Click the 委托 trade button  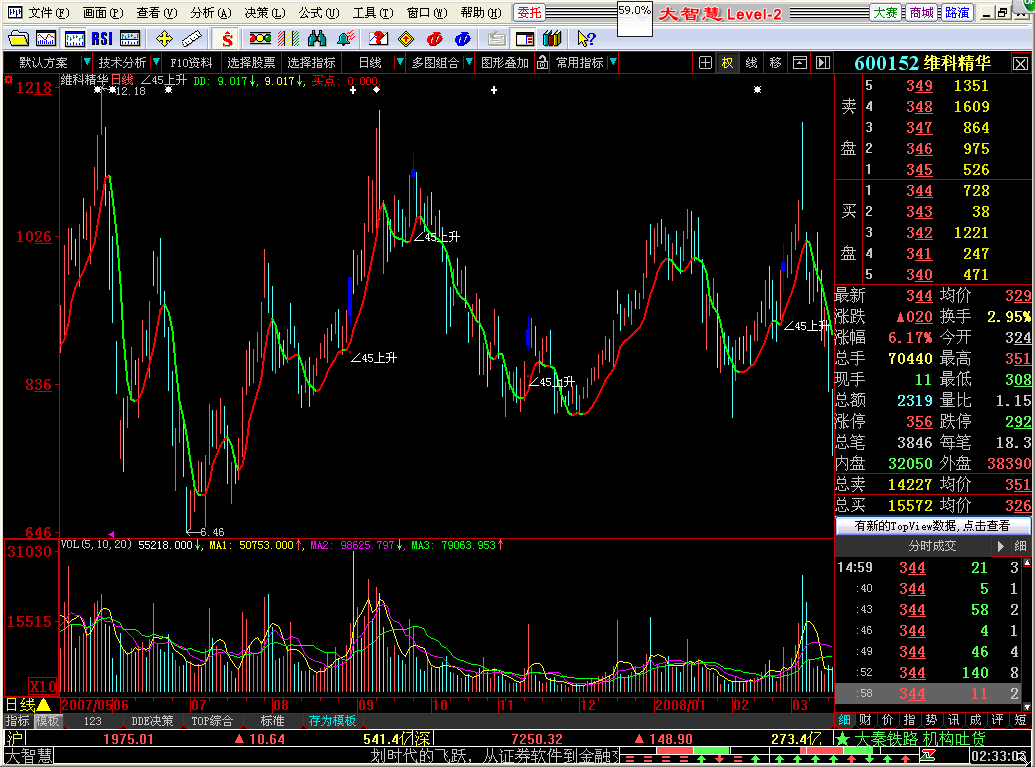click(x=529, y=13)
